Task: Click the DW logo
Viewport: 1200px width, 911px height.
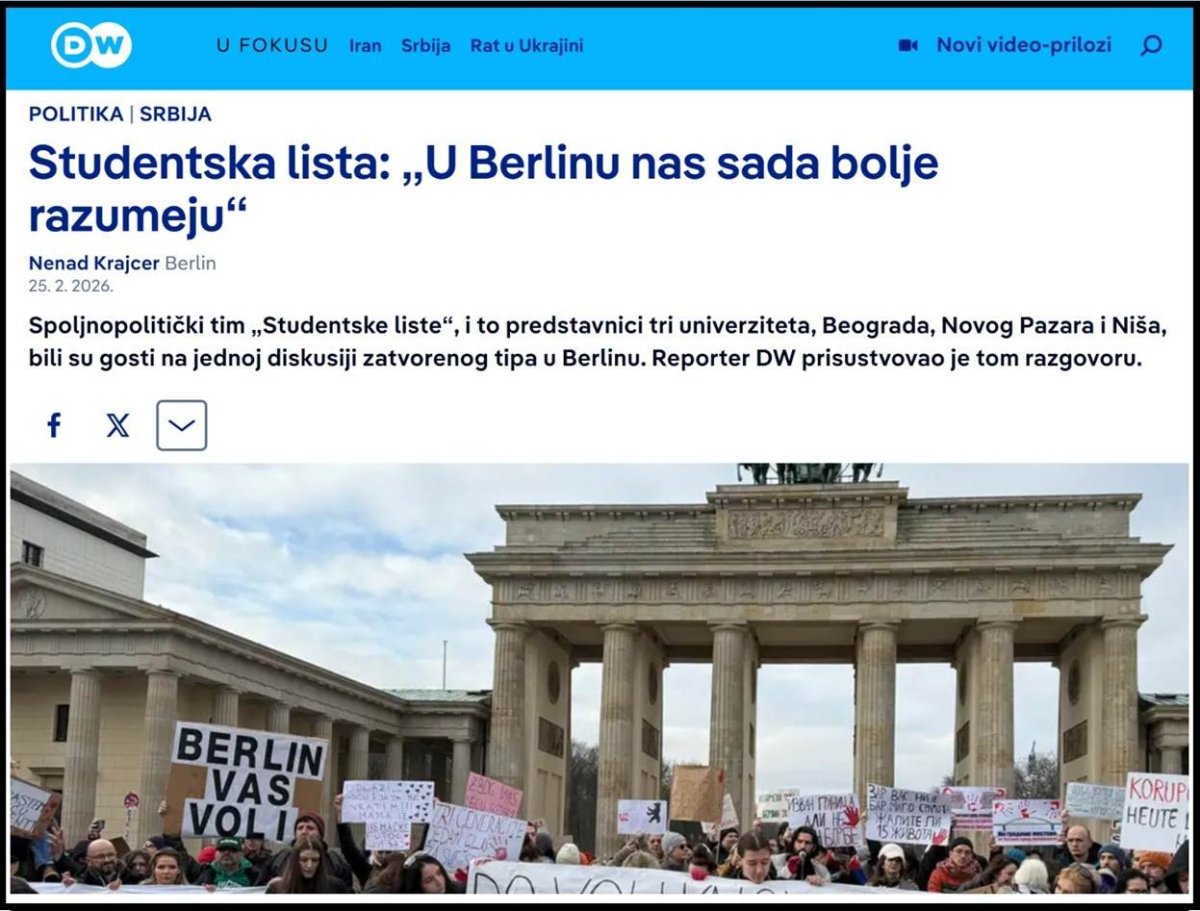Action: click(x=91, y=45)
